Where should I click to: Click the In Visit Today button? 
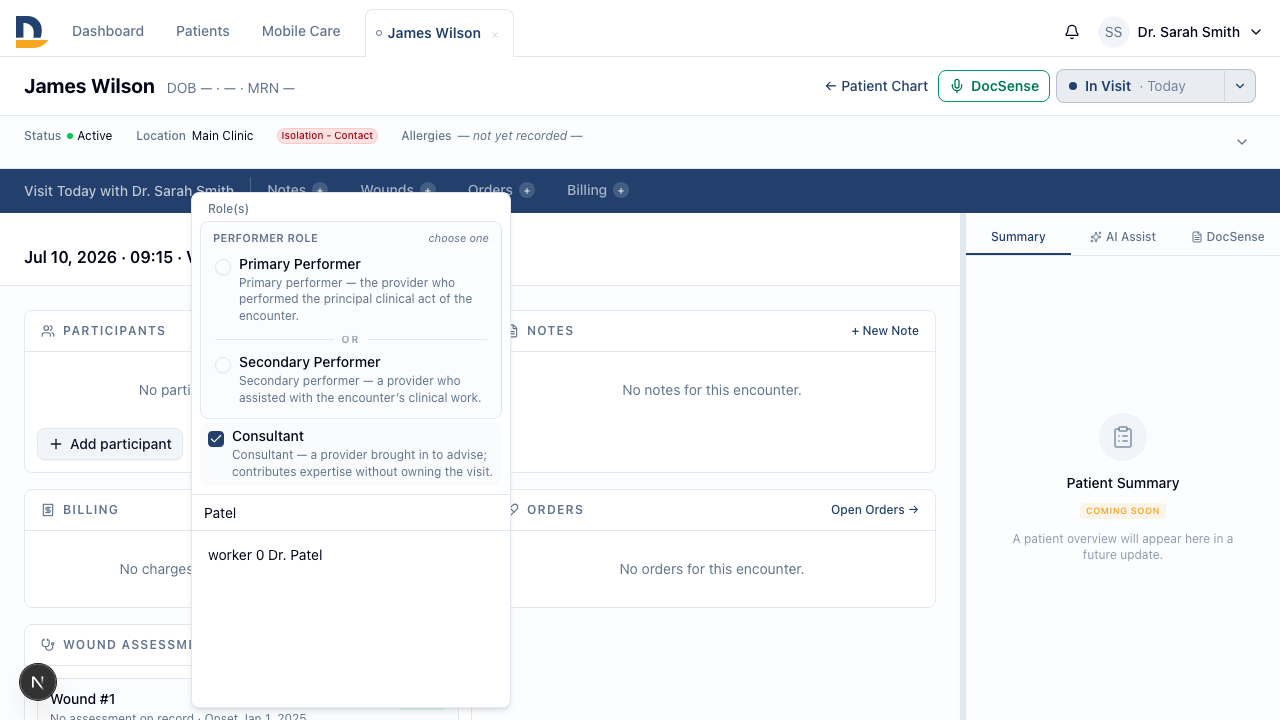tap(1140, 86)
